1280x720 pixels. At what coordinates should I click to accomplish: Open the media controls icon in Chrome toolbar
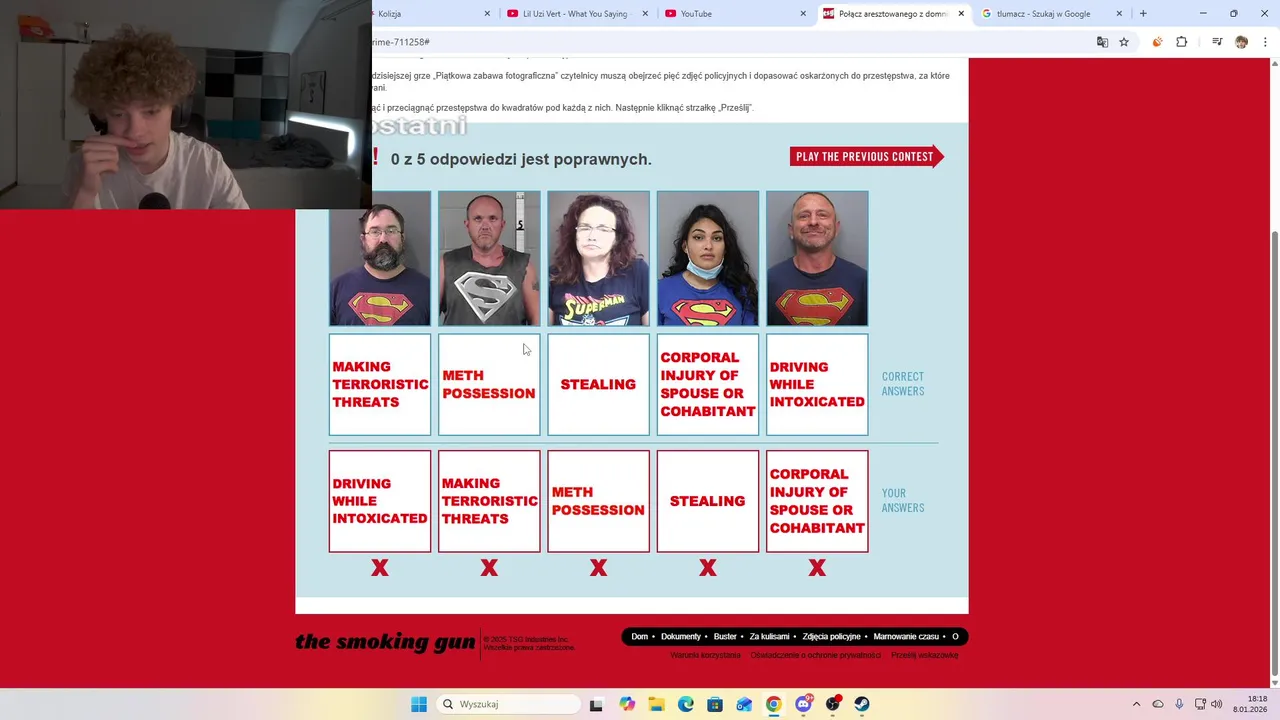point(1217,42)
